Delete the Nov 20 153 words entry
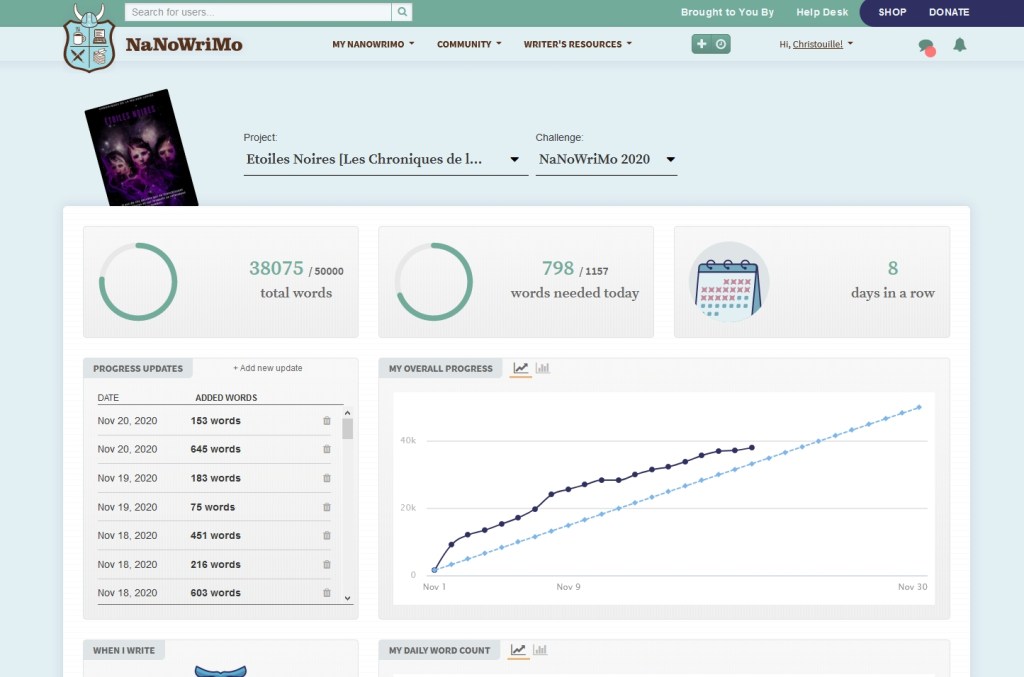Image resolution: width=1024 pixels, height=677 pixels. click(327, 421)
